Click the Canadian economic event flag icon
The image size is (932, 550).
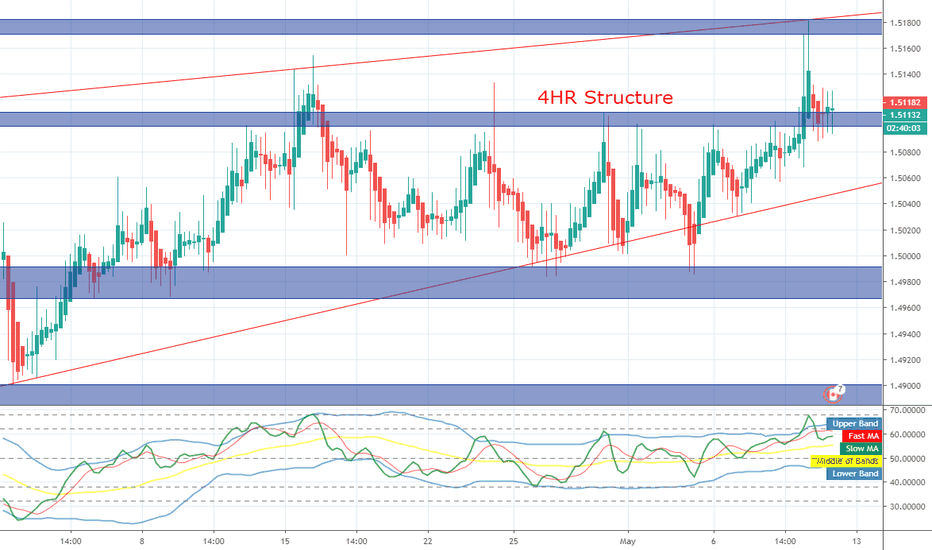pyautogui.click(x=833, y=394)
